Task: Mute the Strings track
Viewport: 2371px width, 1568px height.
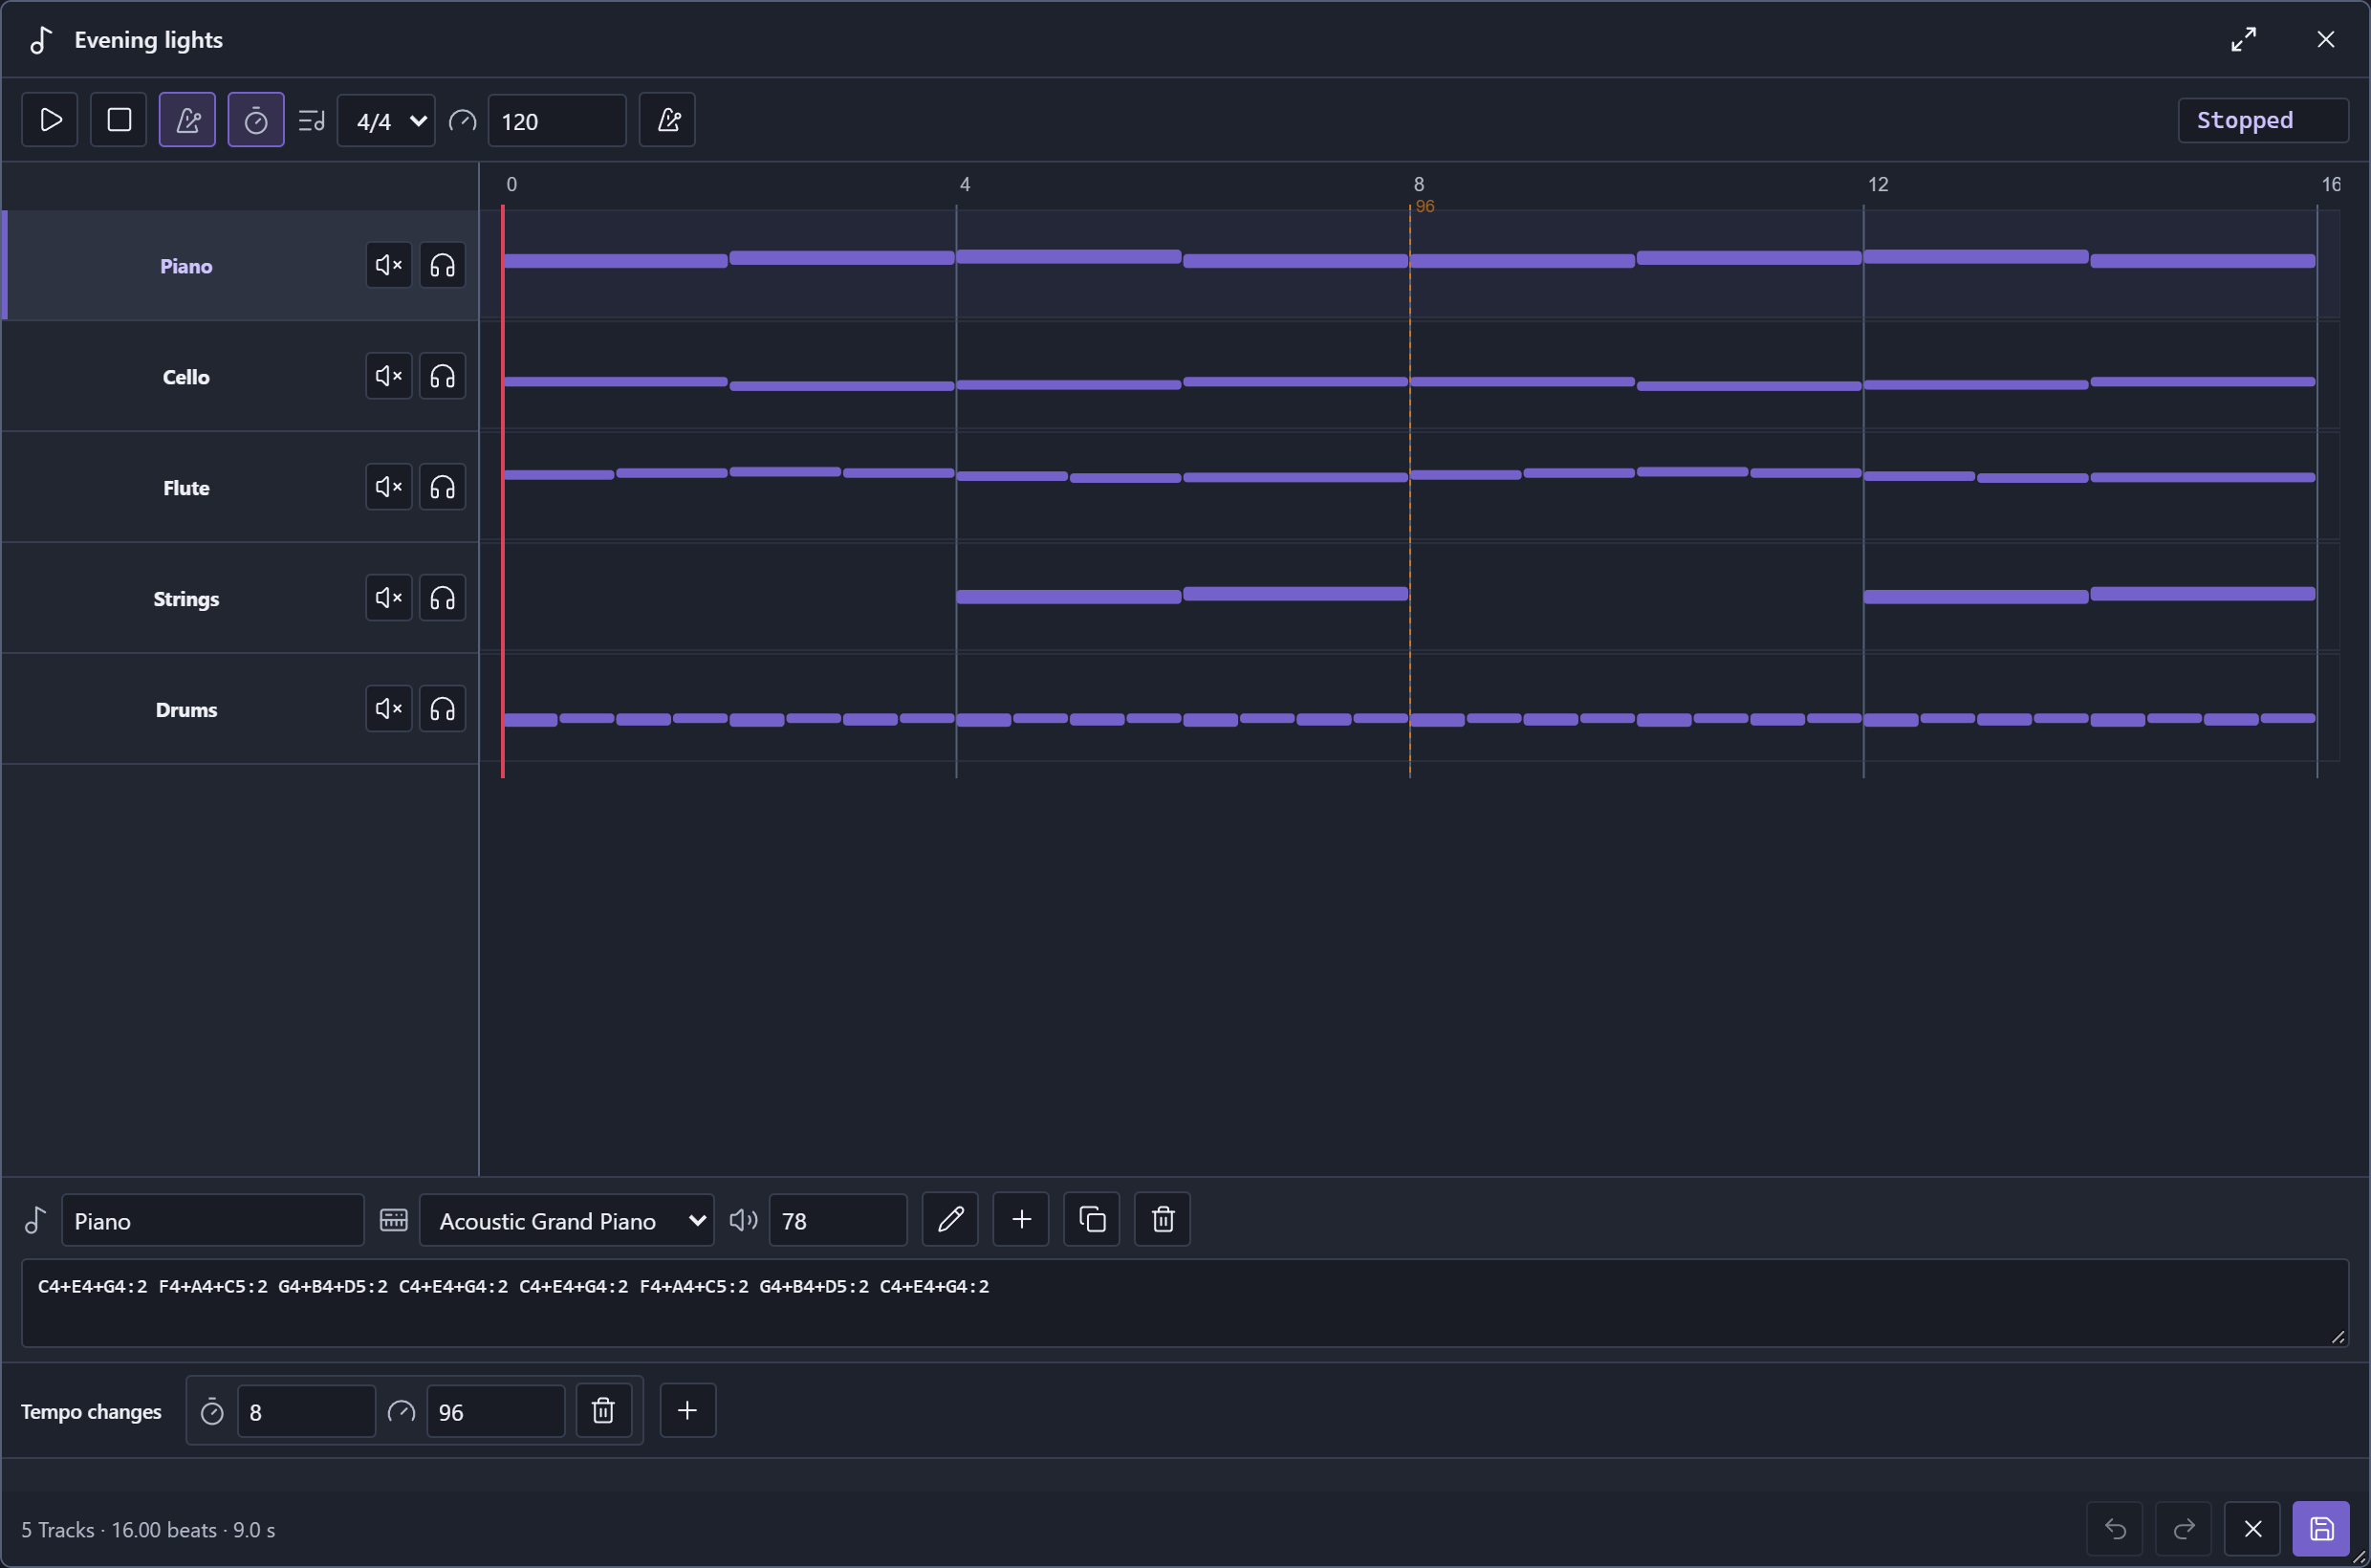Action: (389, 598)
